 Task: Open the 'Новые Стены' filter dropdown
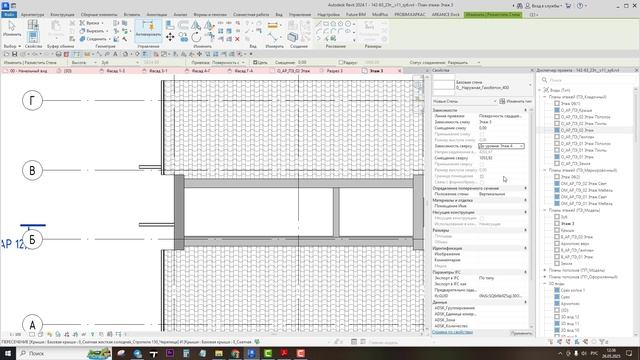point(464,101)
